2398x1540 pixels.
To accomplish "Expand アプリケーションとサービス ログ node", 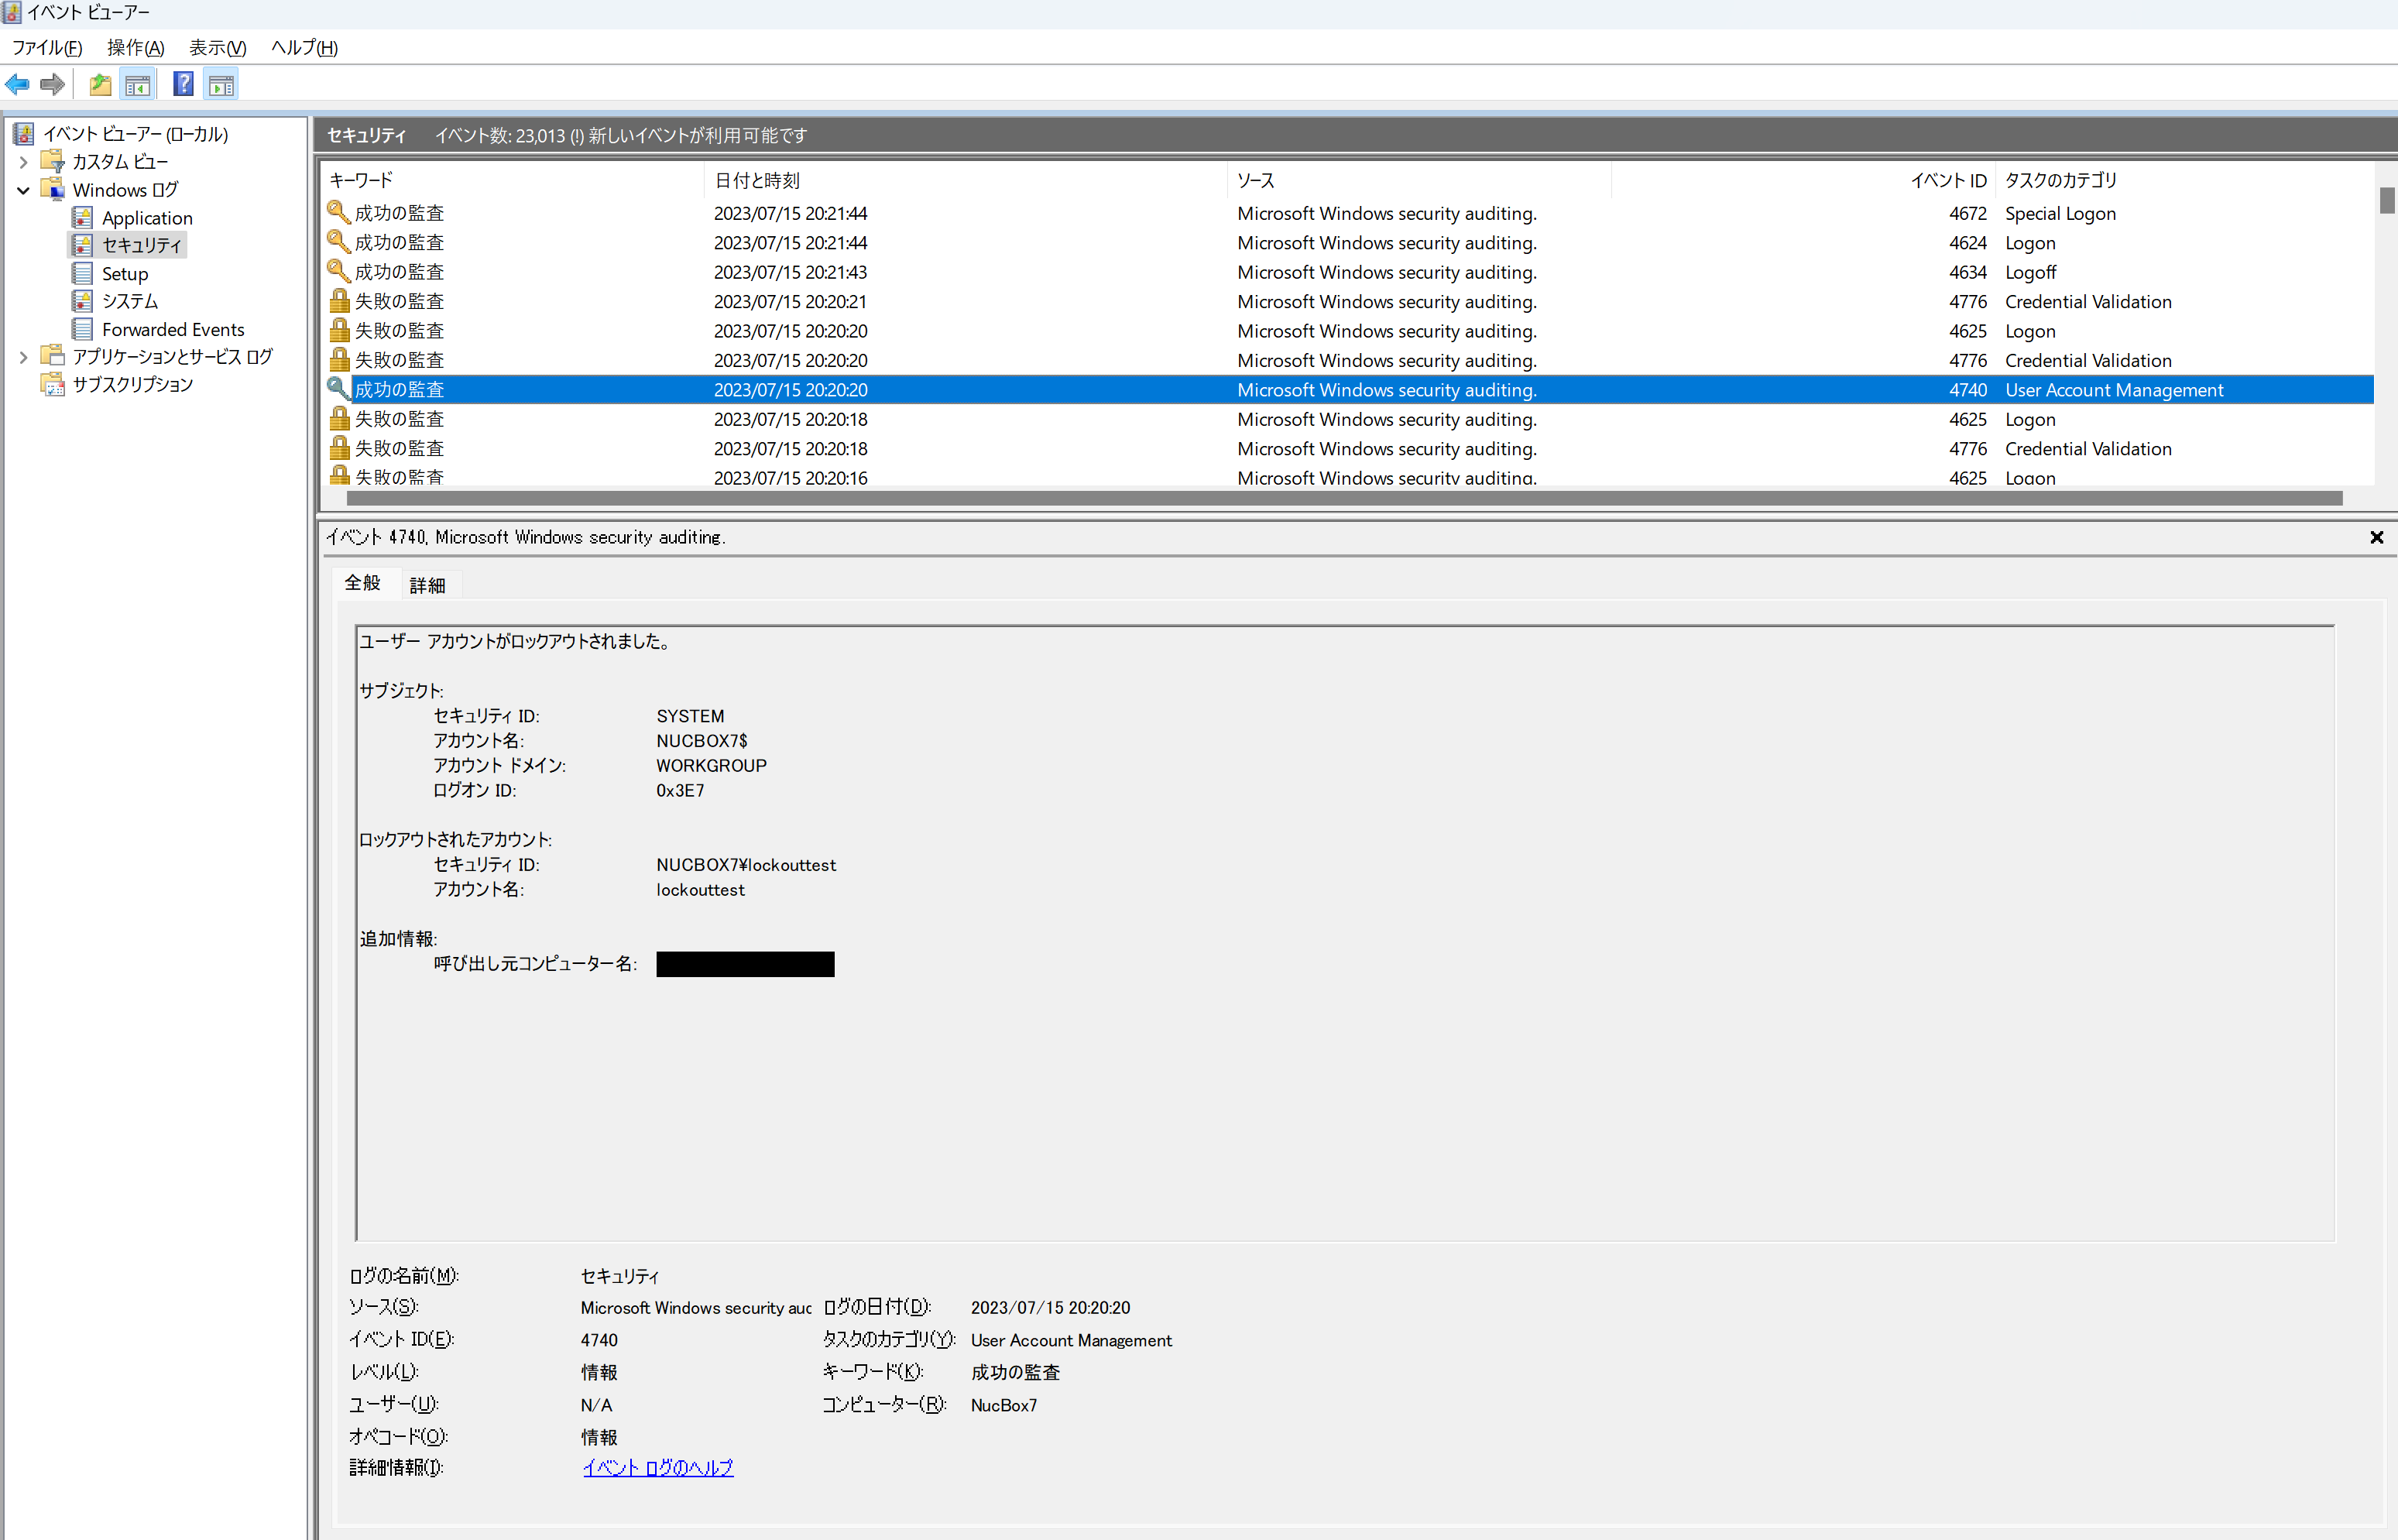I will click(x=24, y=355).
